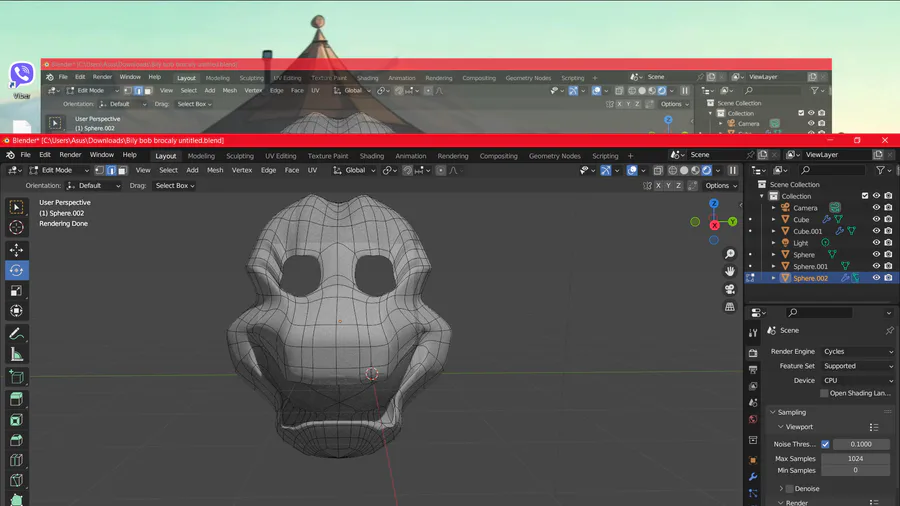Pin the Scene properties panel
The image size is (900, 506).
coord(890,330)
